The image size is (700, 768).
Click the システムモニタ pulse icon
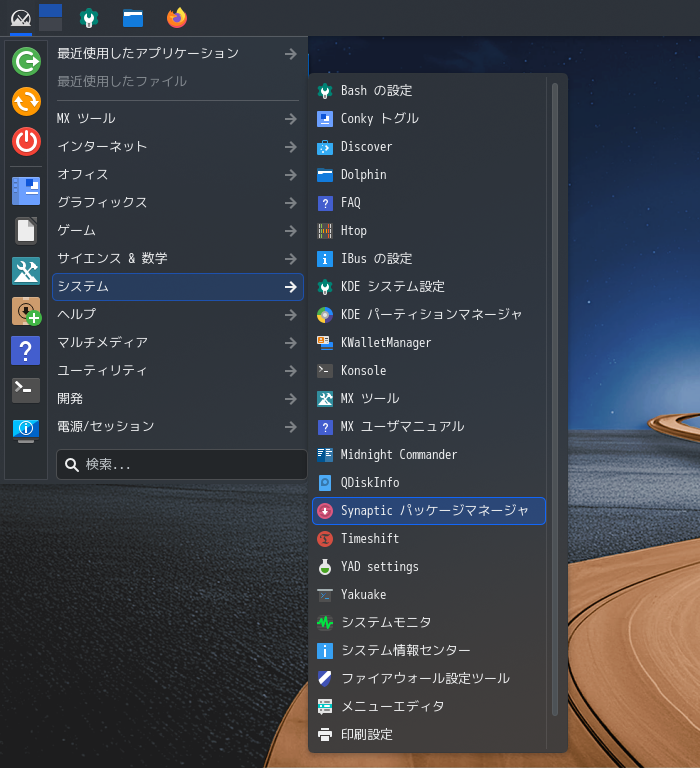coord(324,623)
